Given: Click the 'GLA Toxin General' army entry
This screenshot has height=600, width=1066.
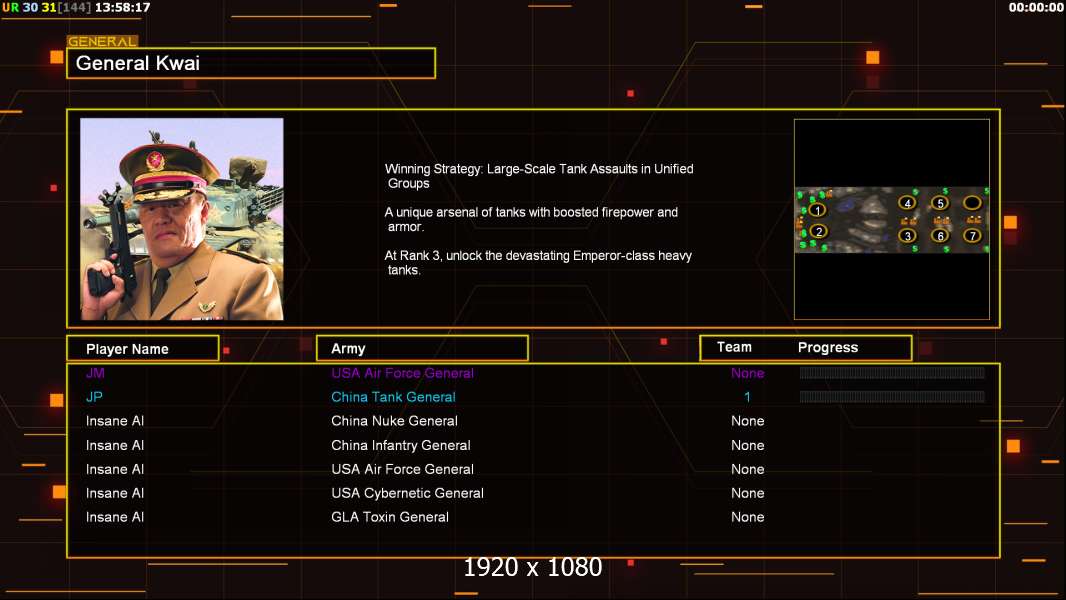Looking at the screenshot, I should coord(390,517).
